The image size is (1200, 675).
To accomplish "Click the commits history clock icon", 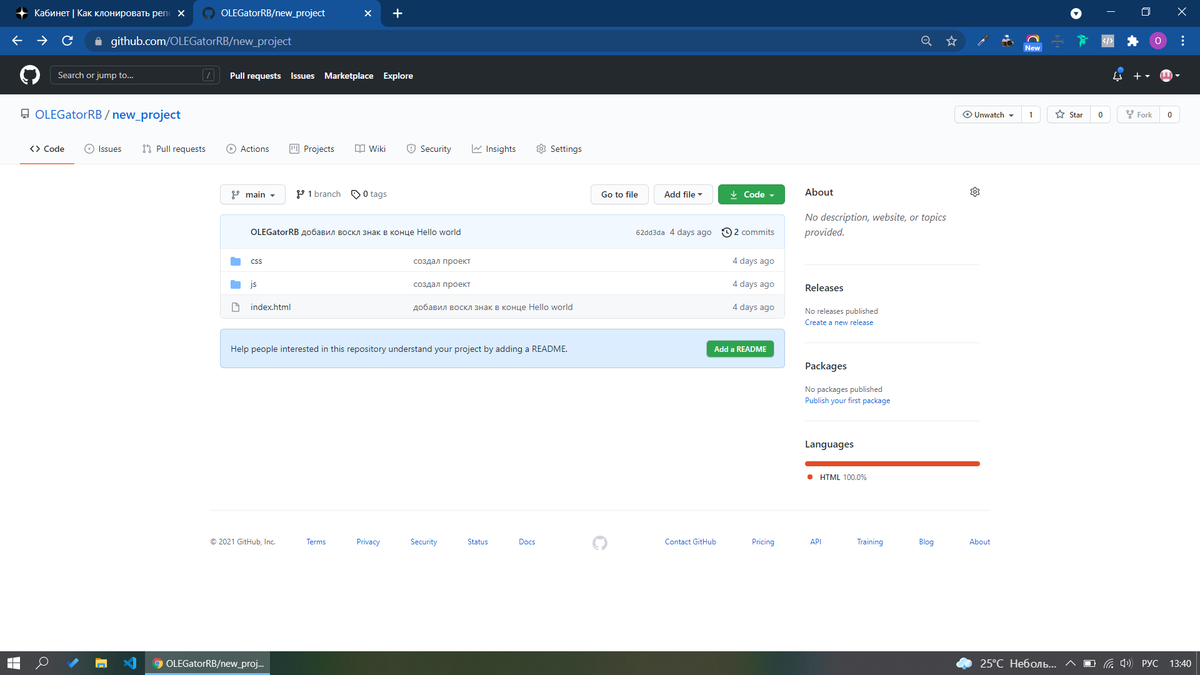I will tap(727, 232).
